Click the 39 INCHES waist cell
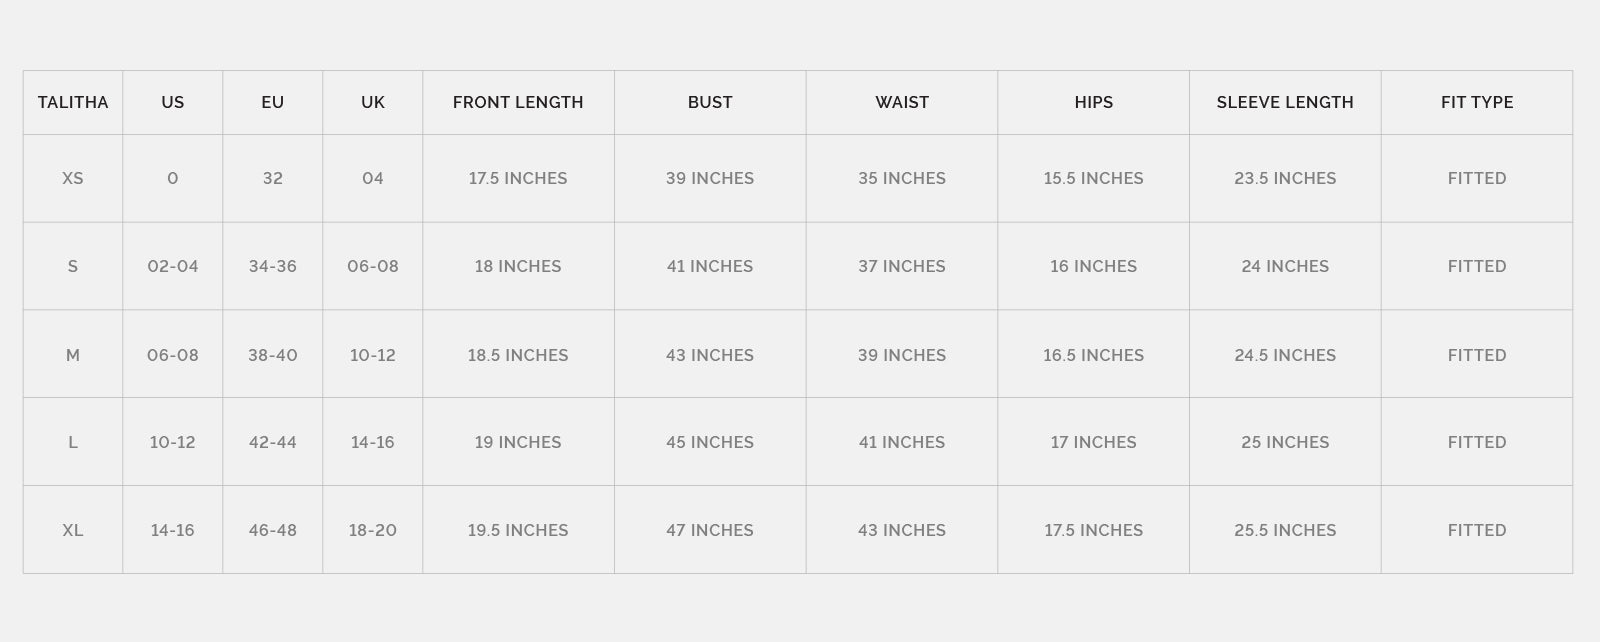The height and width of the screenshot is (642, 1600). click(902, 355)
